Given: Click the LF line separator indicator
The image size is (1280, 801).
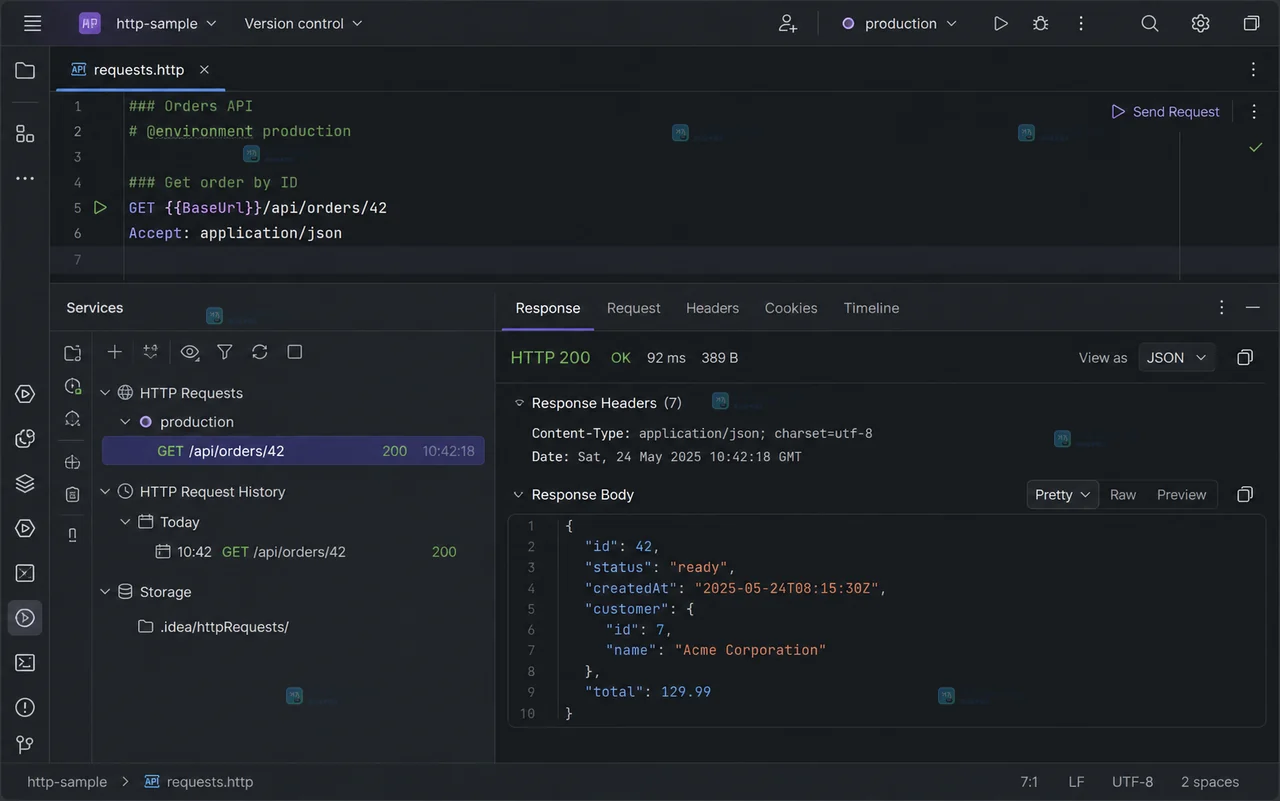Looking at the screenshot, I should pyautogui.click(x=1076, y=782).
